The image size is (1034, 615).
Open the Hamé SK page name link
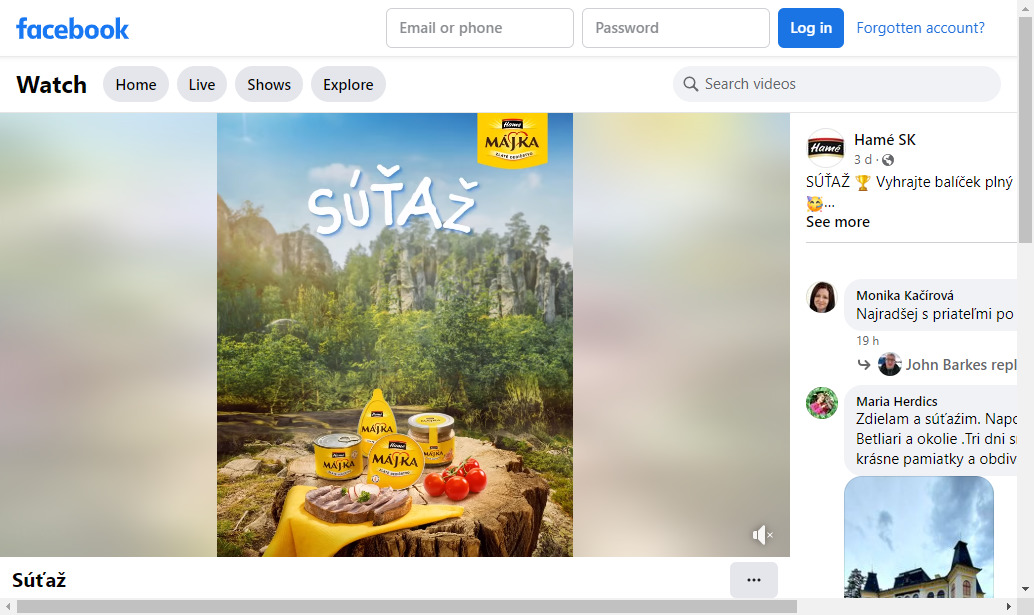884,140
